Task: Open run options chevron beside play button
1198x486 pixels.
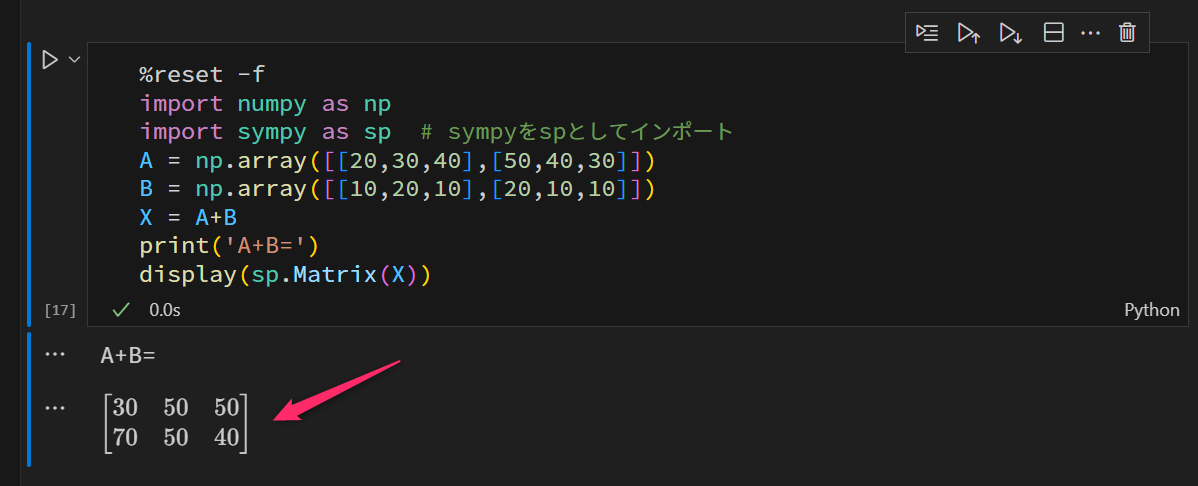Action: (74, 61)
